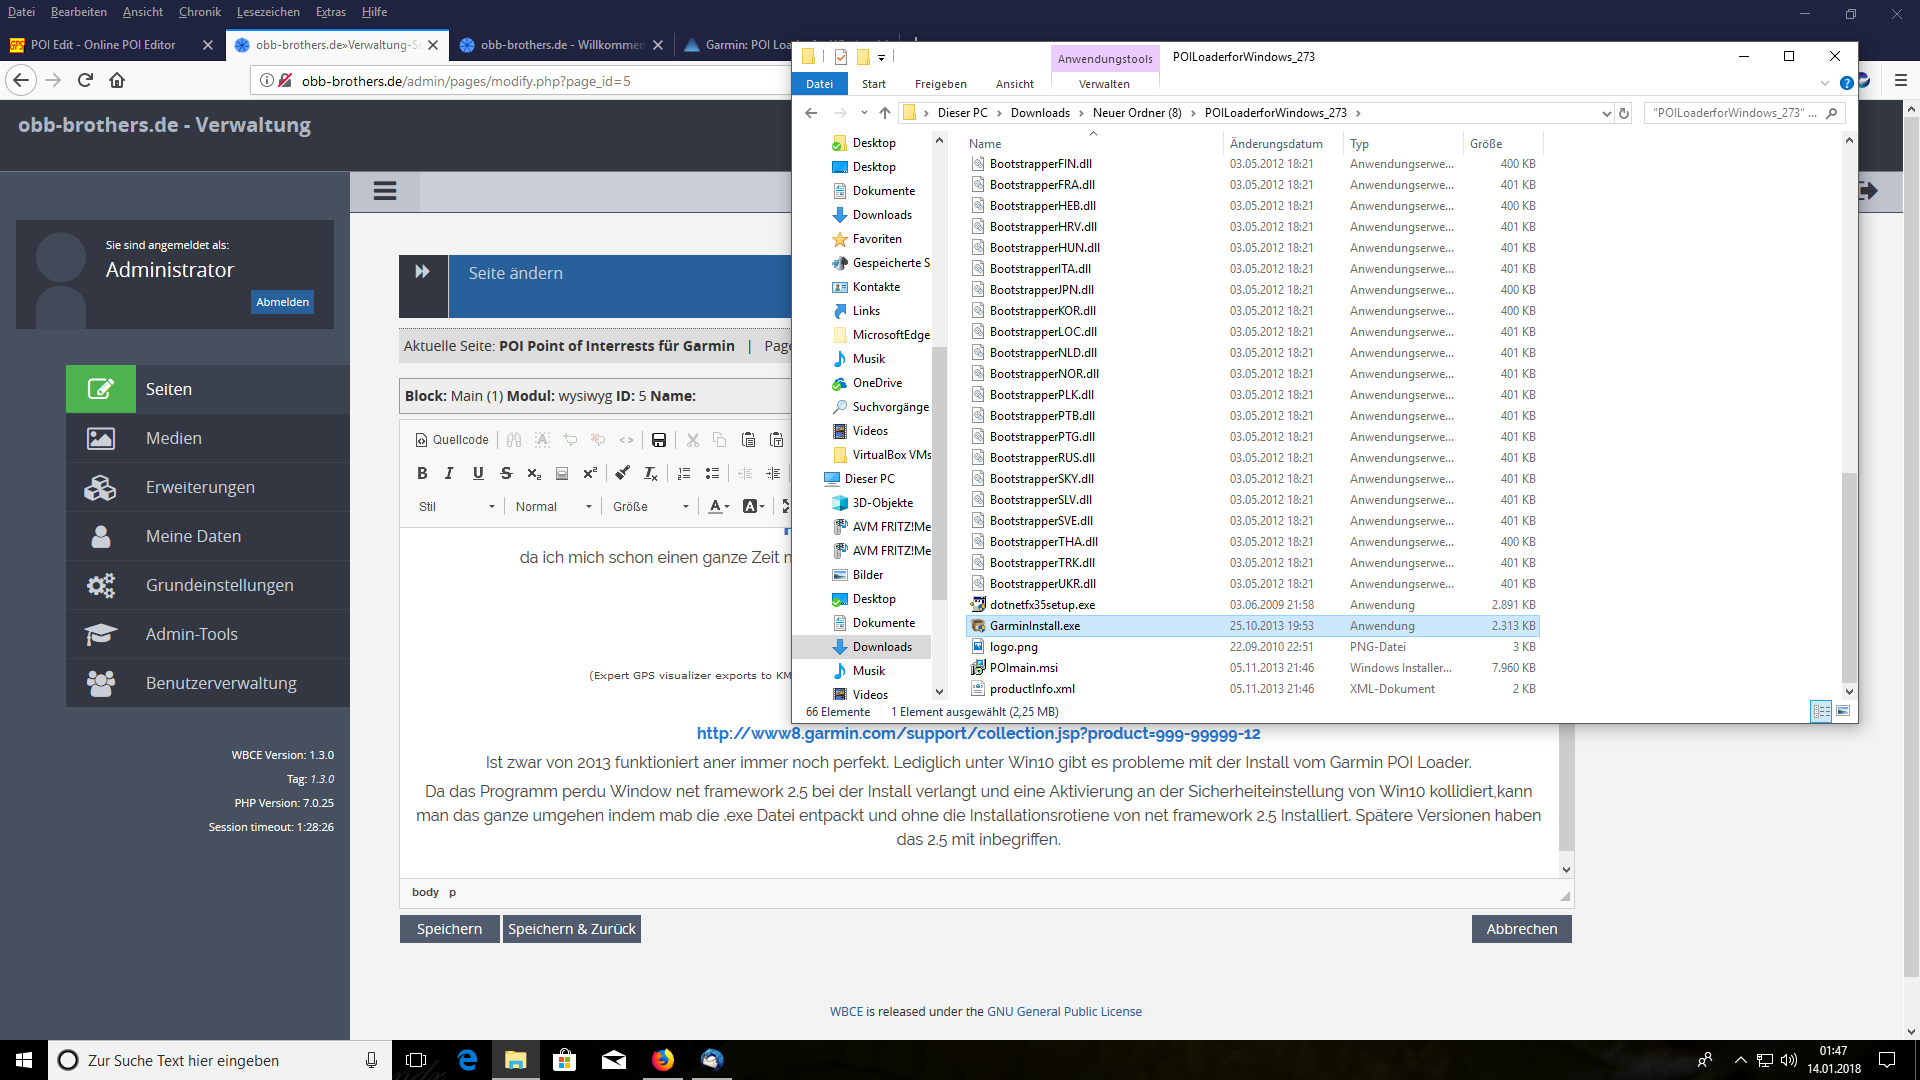The width and height of the screenshot is (1920, 1080).
Task: Click the save disk icon in editor toolbar
Action: [658, 440]
